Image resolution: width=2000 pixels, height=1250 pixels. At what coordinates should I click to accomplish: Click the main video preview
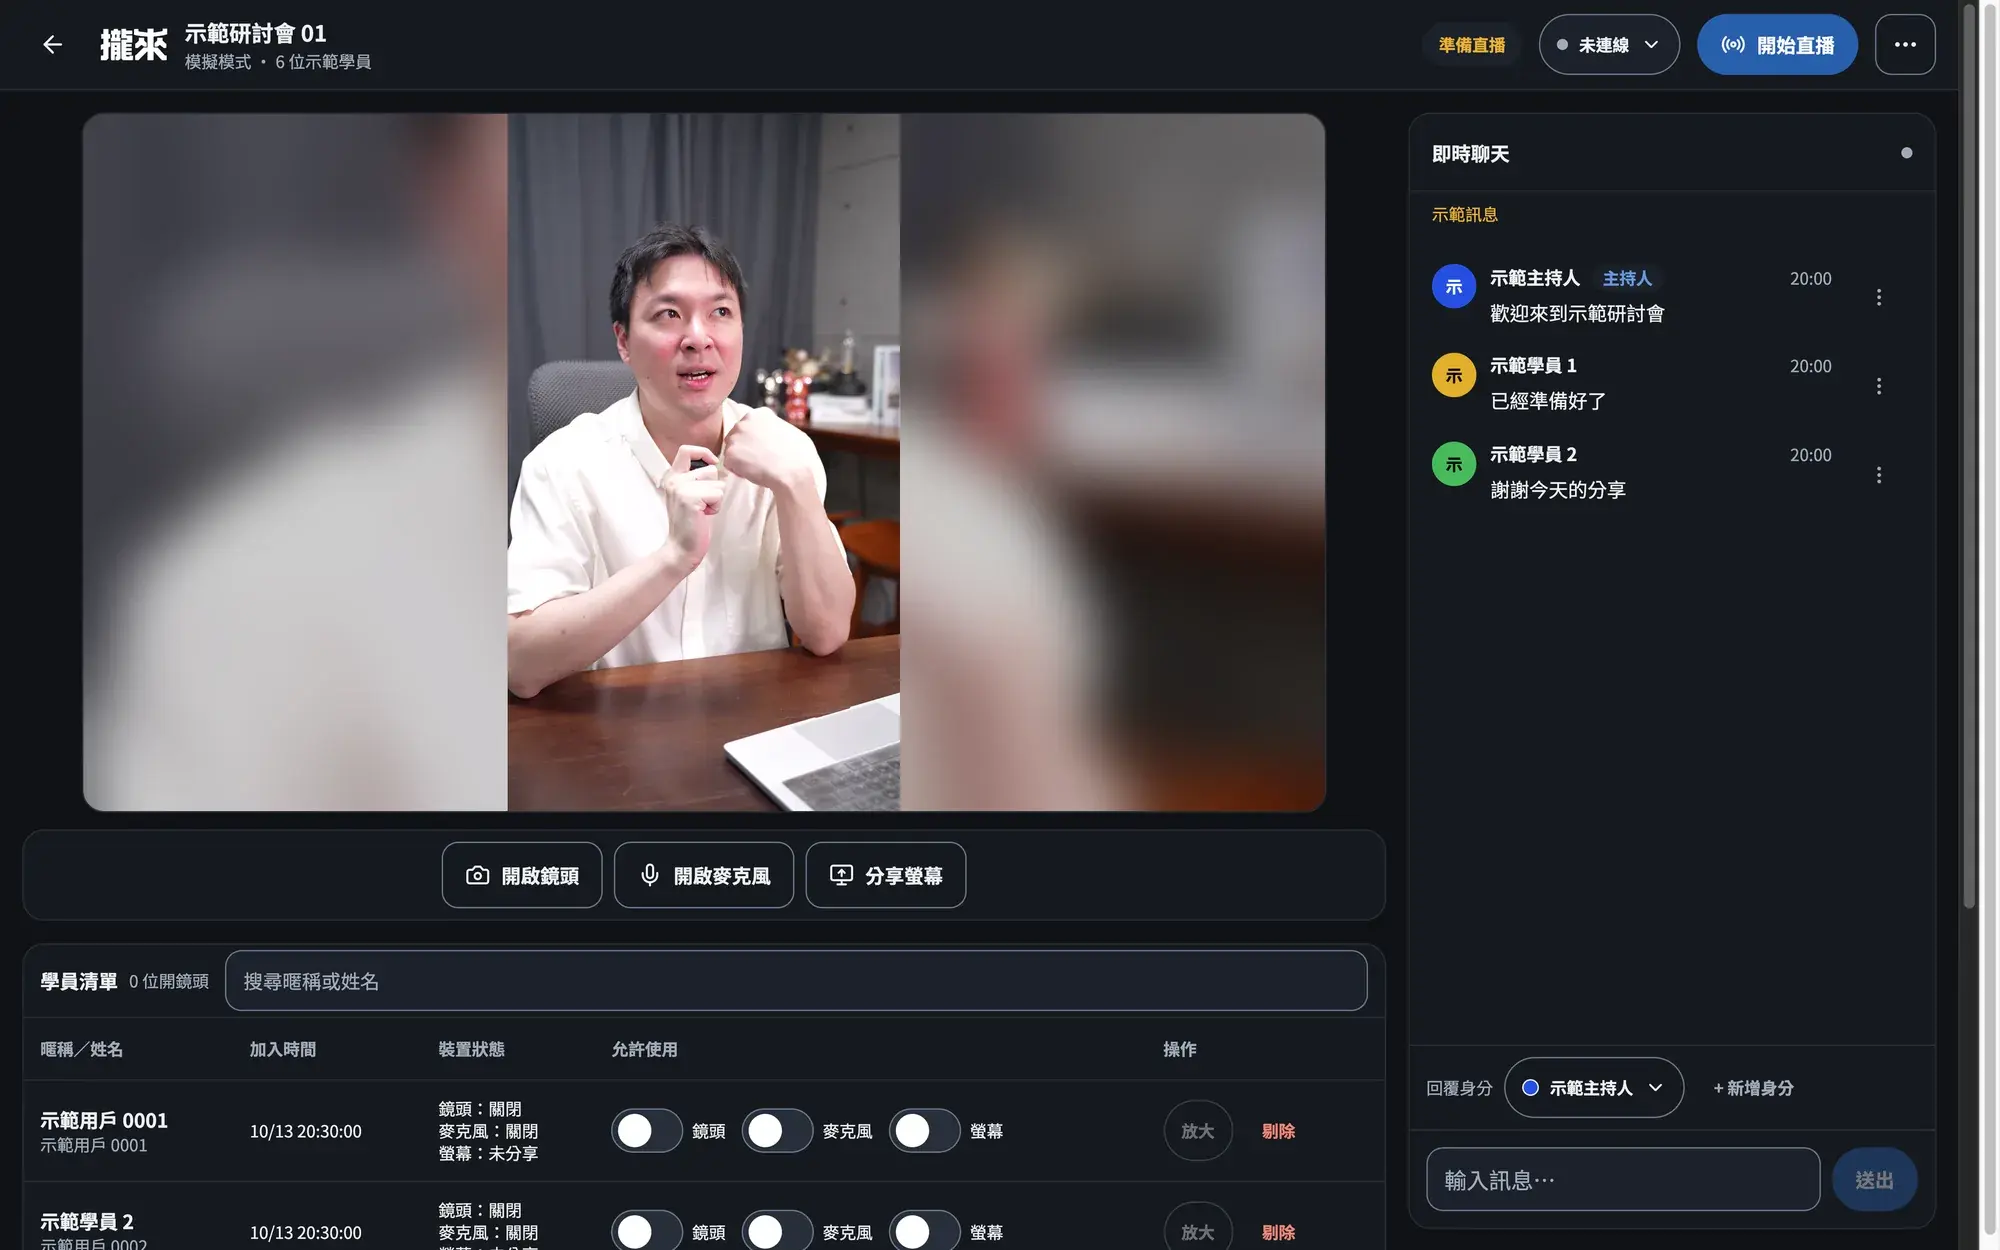click(x=704, y=462)
